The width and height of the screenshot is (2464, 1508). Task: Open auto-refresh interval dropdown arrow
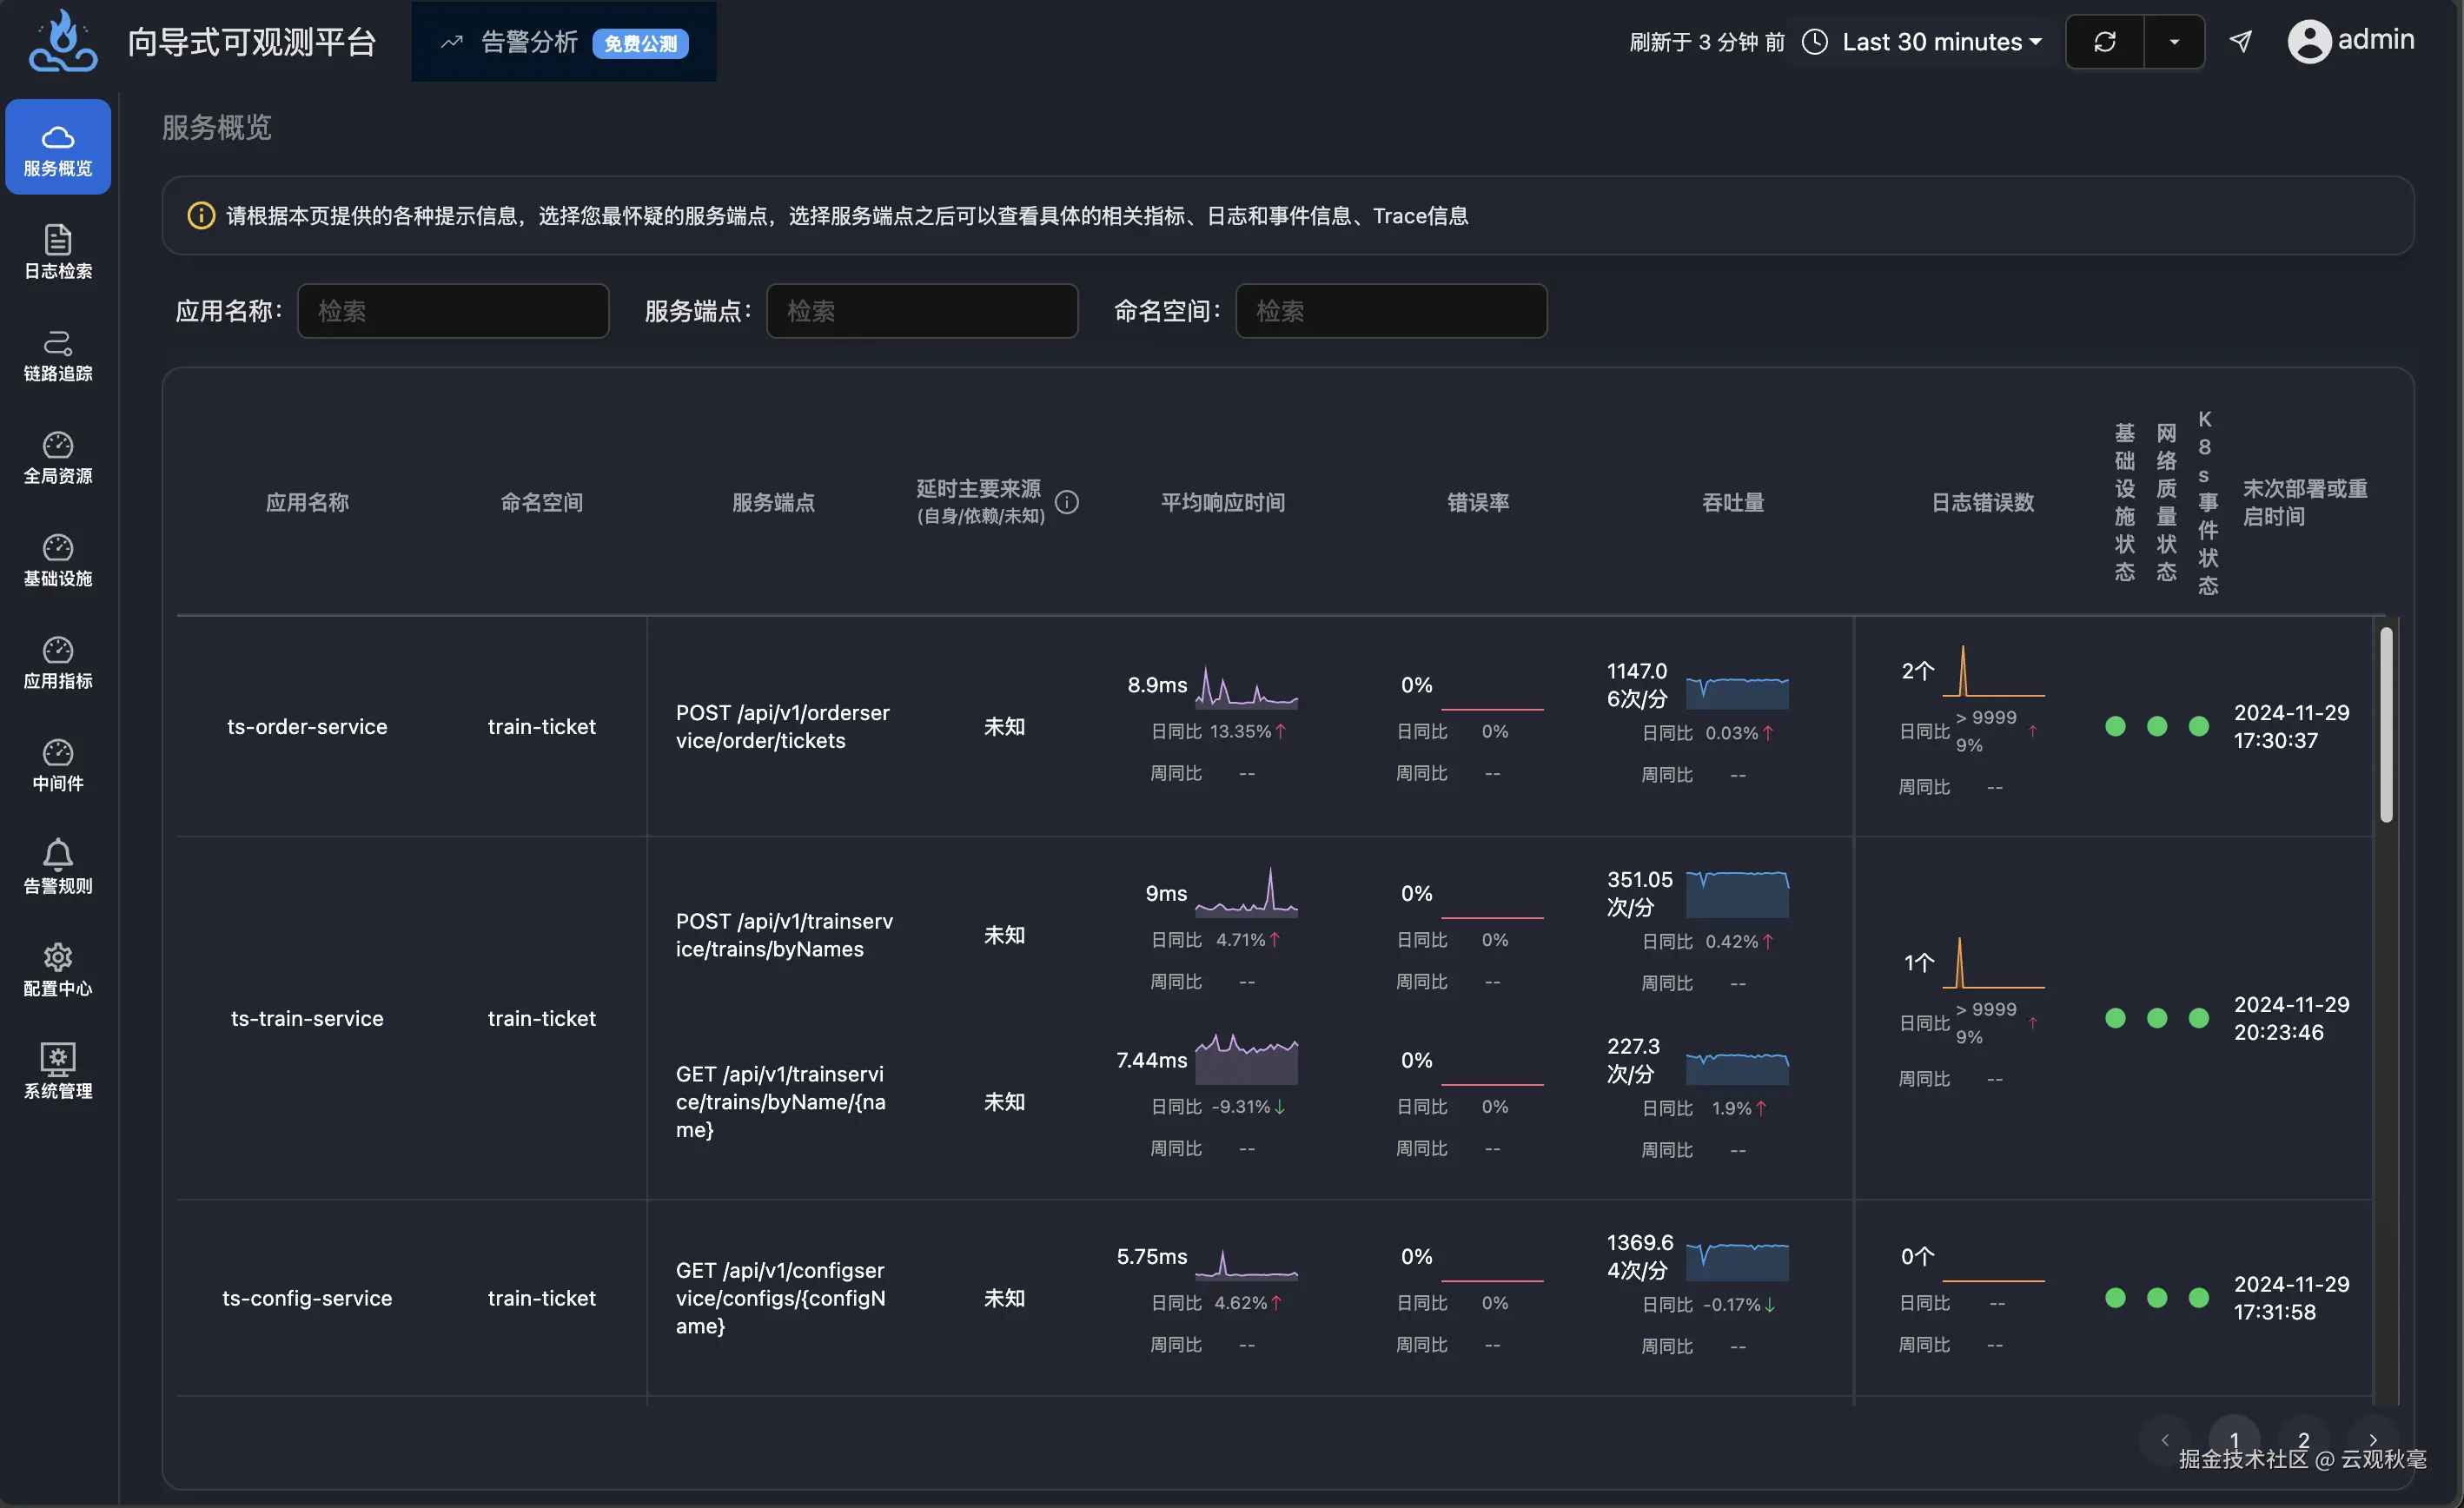tap(2174, 42)
